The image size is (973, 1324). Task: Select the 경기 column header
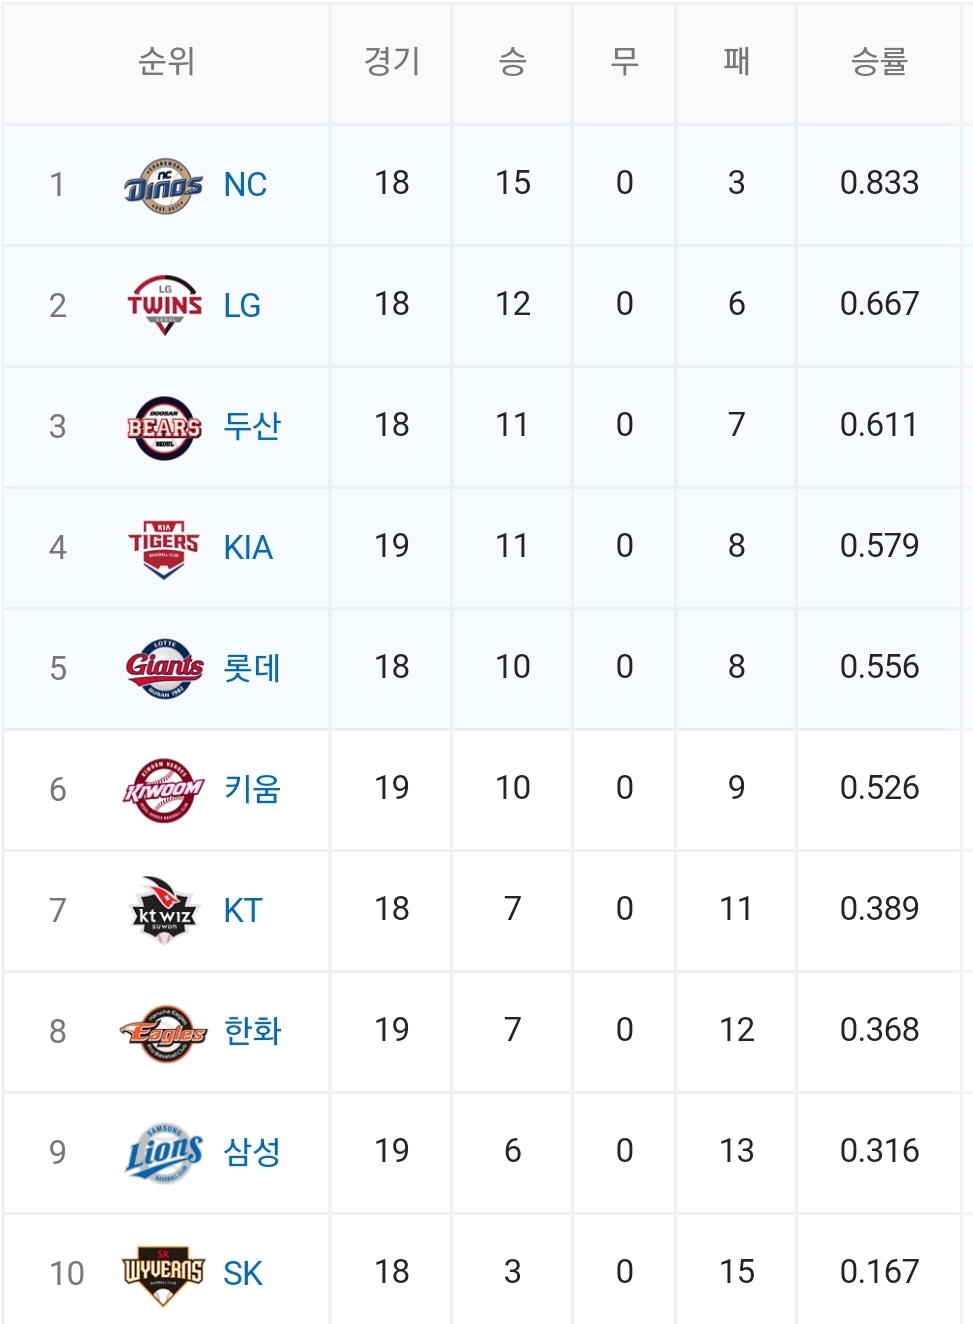(391, 62)
